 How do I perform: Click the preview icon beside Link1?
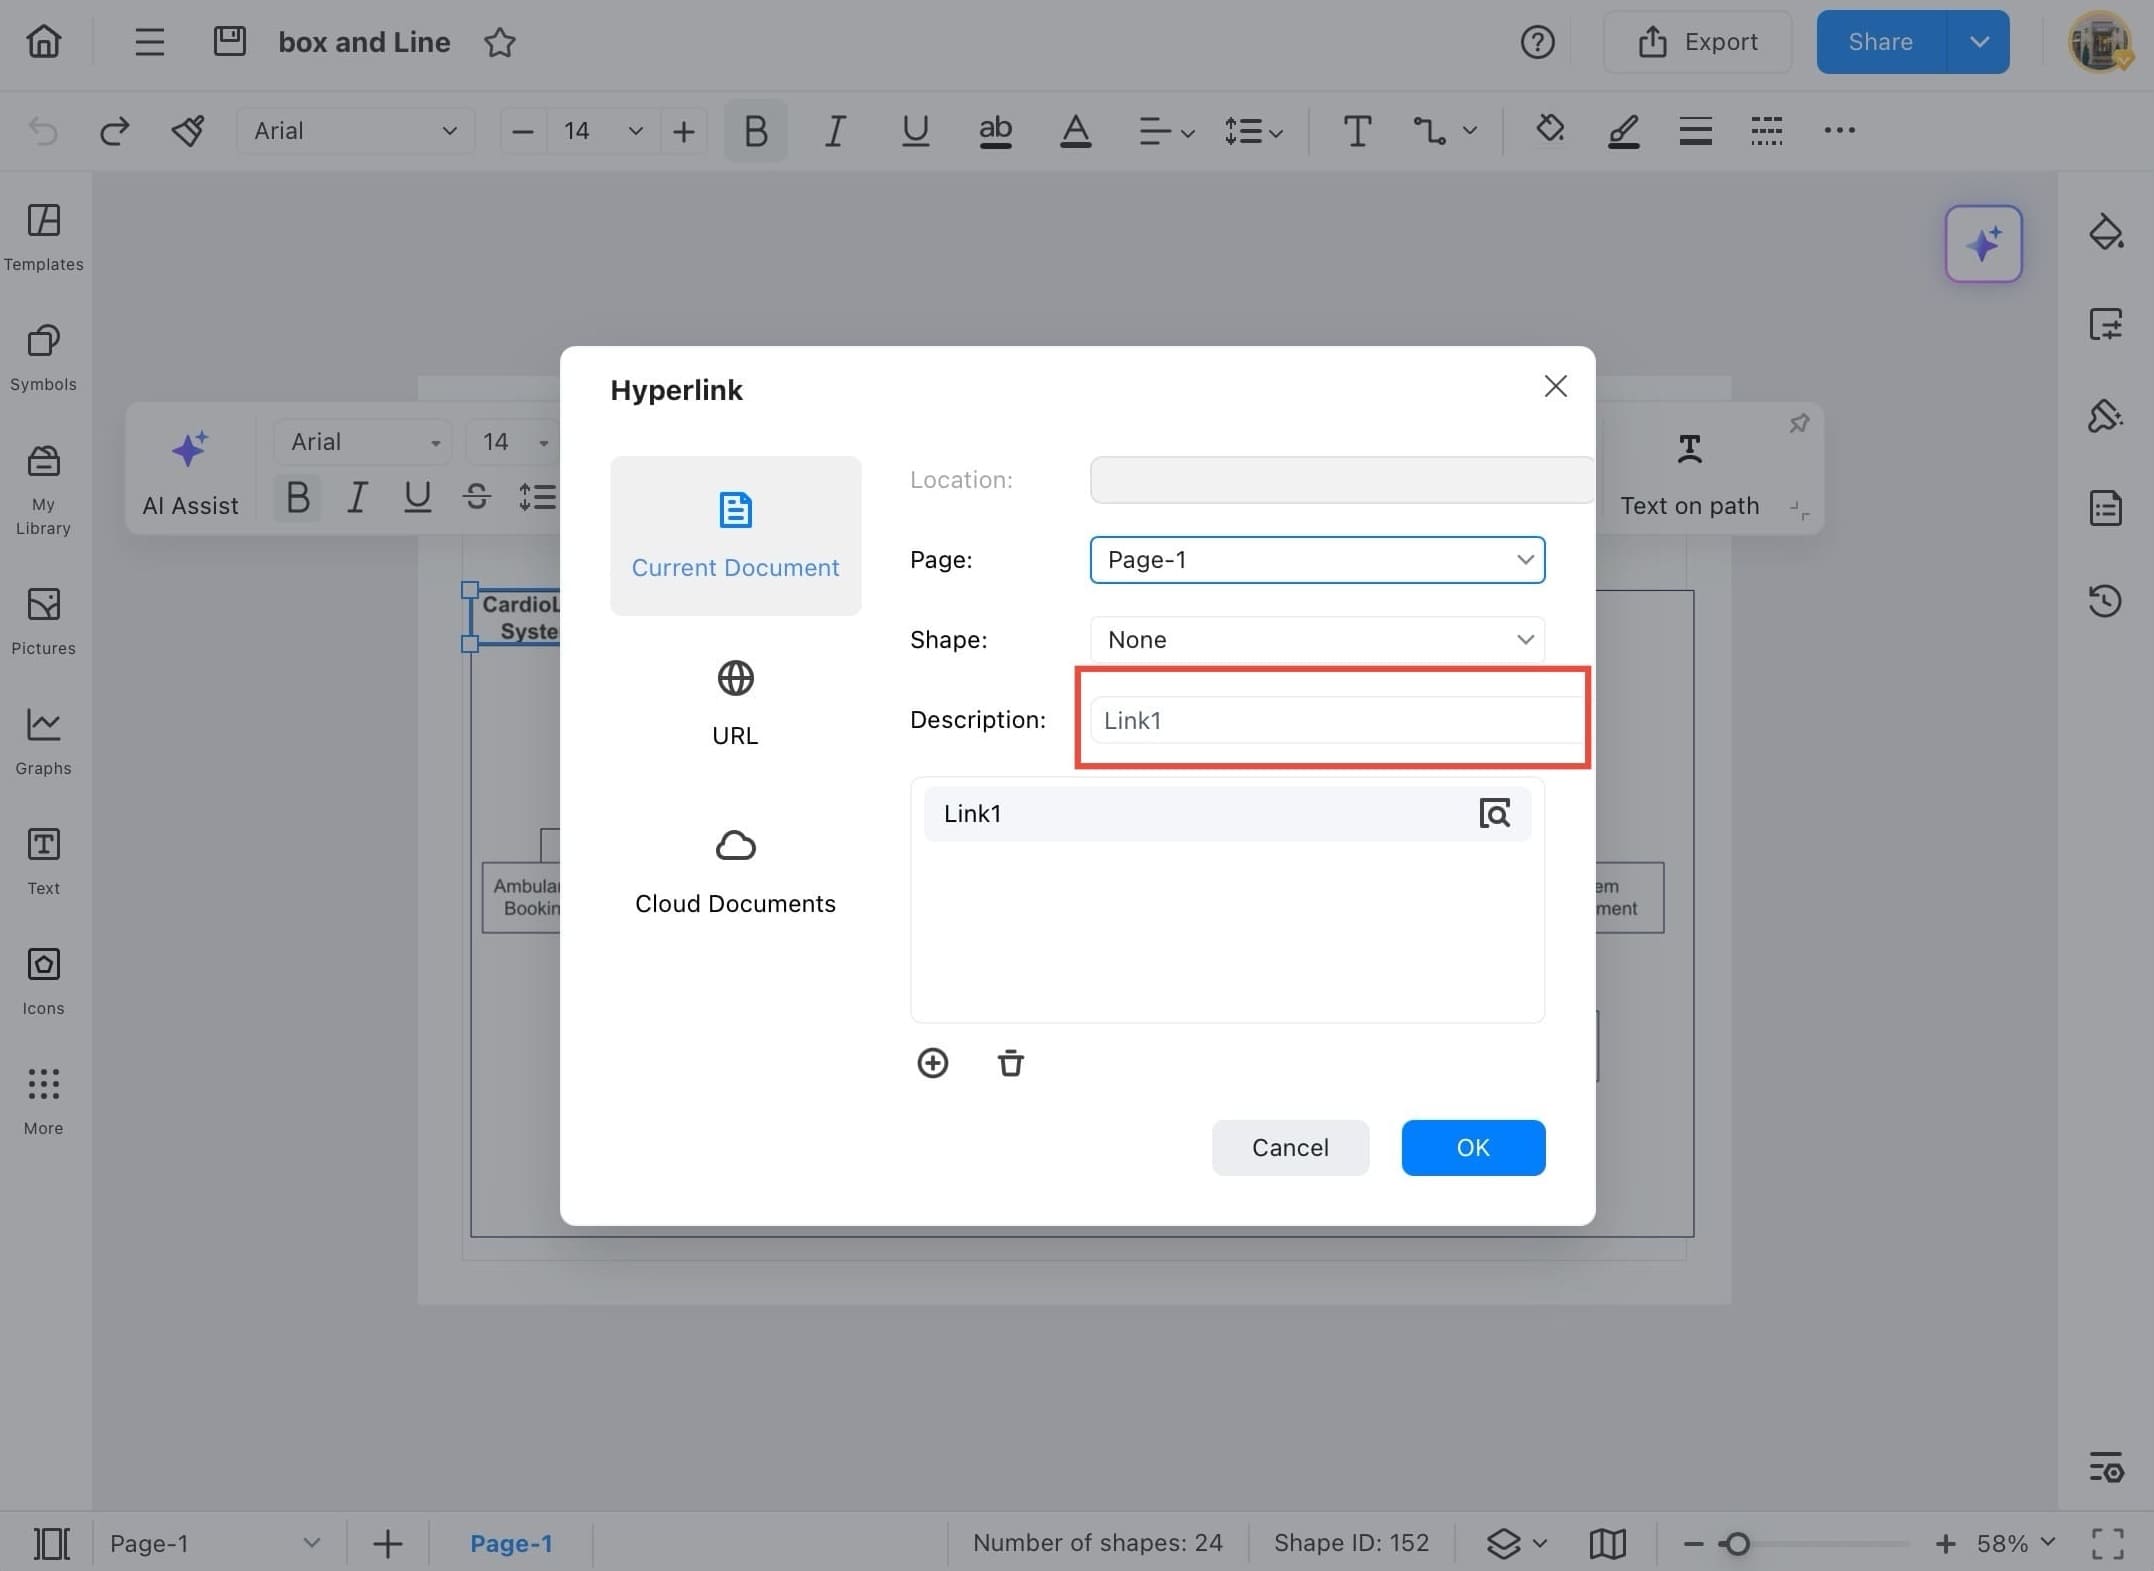tap(1494, 813)
